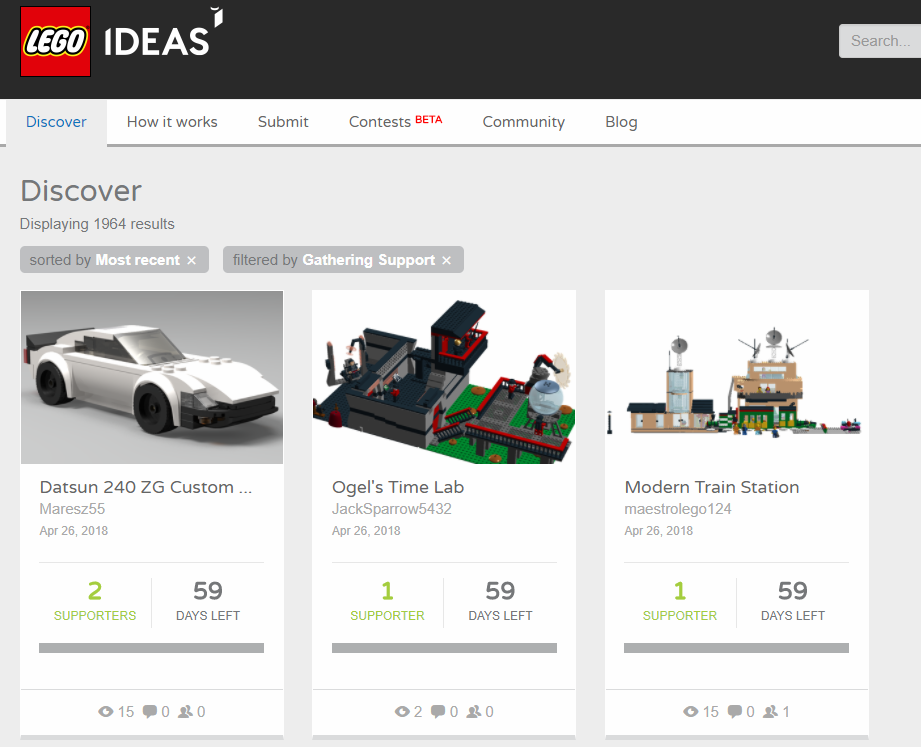Click 59 DAYS LEFT on Datsun card

(208, 602)
